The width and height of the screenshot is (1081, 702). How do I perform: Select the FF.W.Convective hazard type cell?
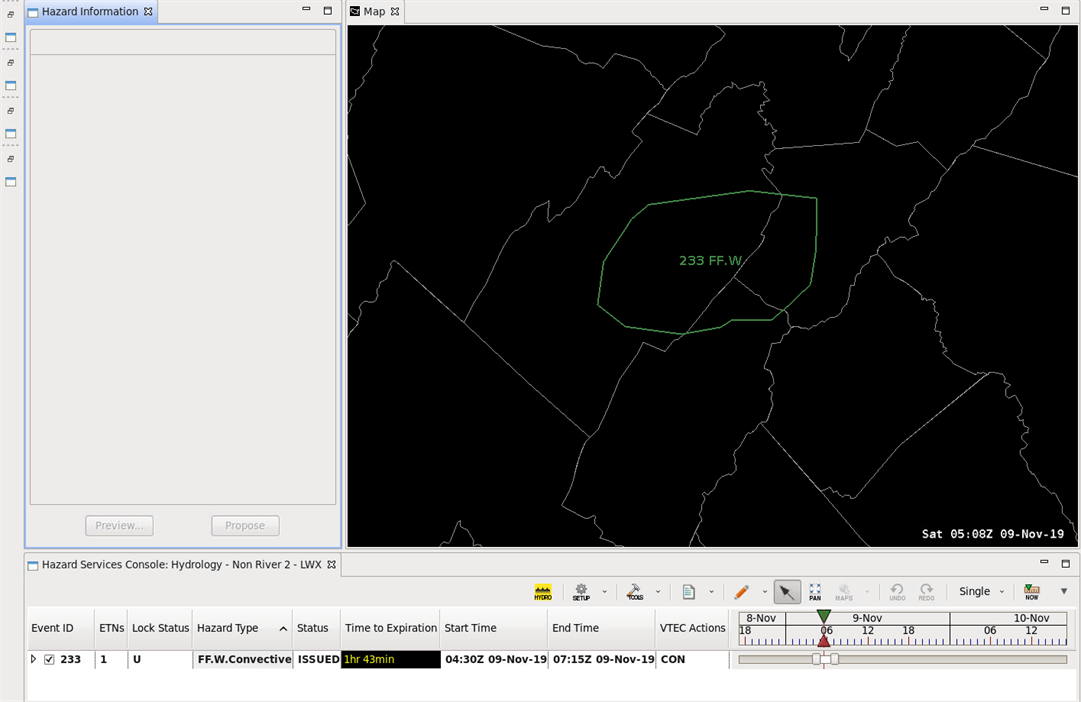(x=243, y=659)
